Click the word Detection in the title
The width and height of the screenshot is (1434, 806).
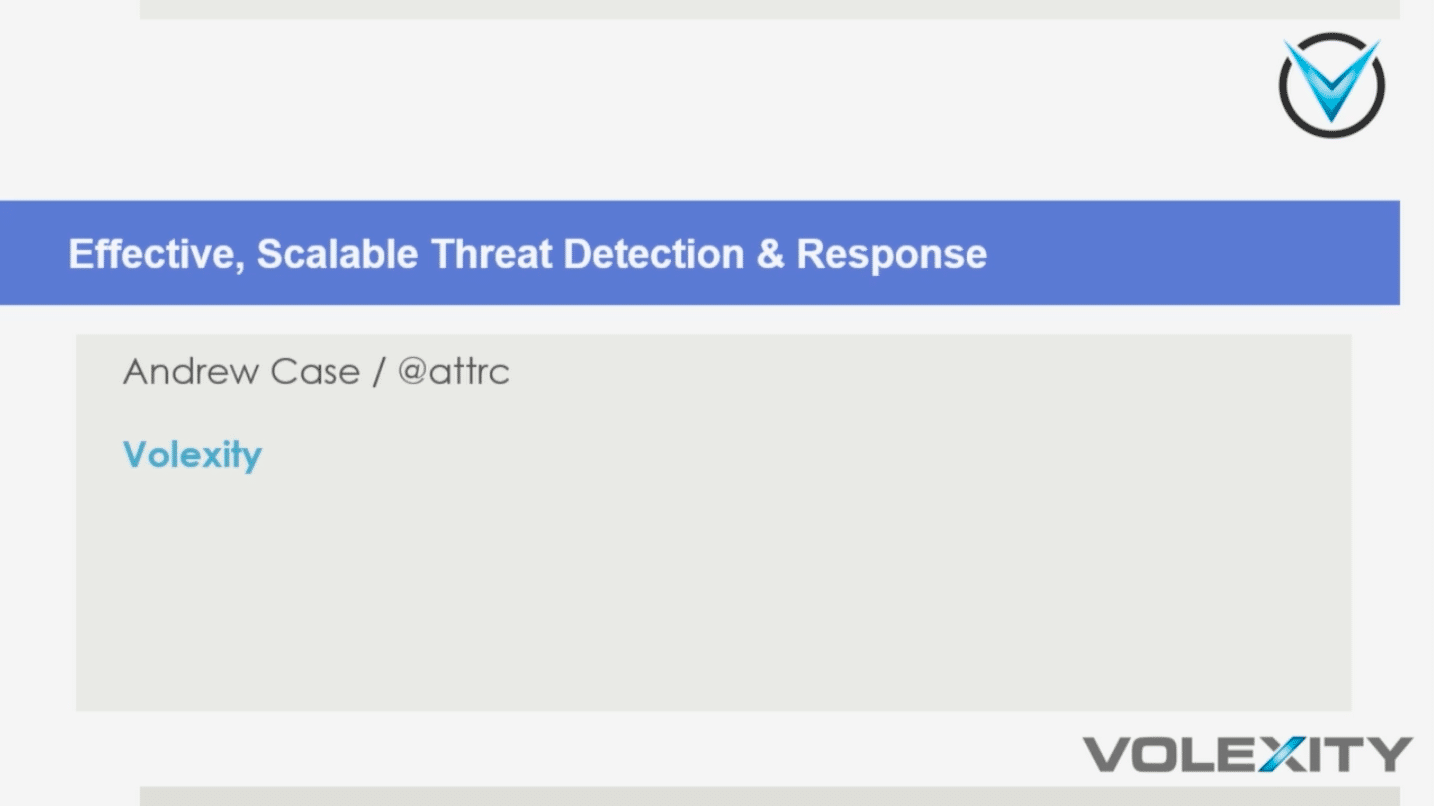[653, 254]
